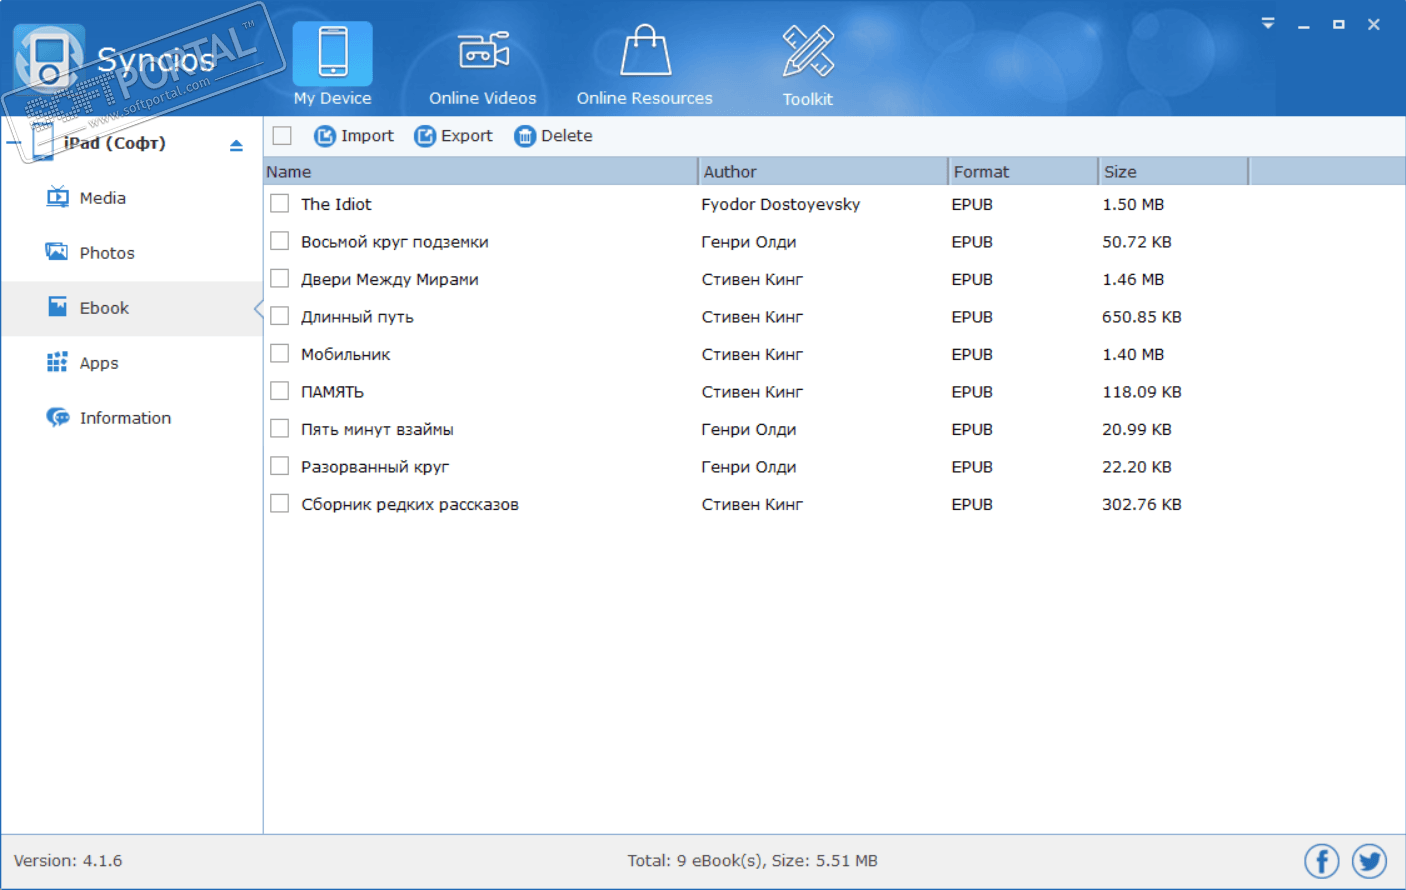Open the Toolkit icon
The width and height of the screenshot is (1406, 890).
coord(808,51)
